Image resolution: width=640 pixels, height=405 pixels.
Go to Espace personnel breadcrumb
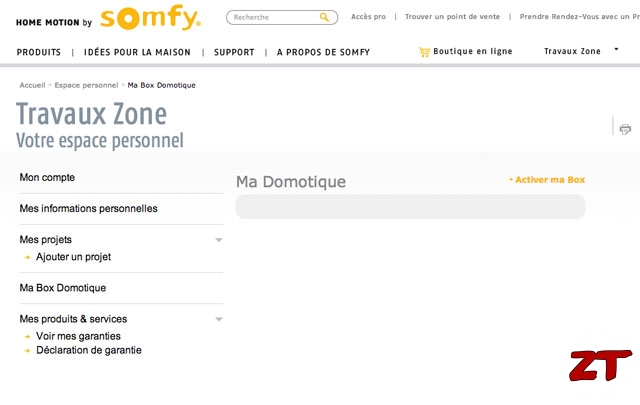pos(86,85)
